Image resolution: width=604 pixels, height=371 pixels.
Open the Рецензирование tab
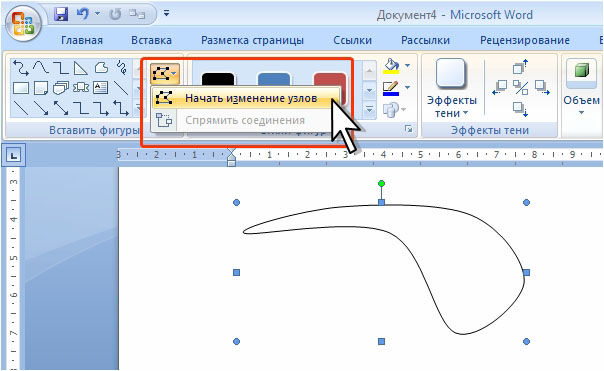525,40
